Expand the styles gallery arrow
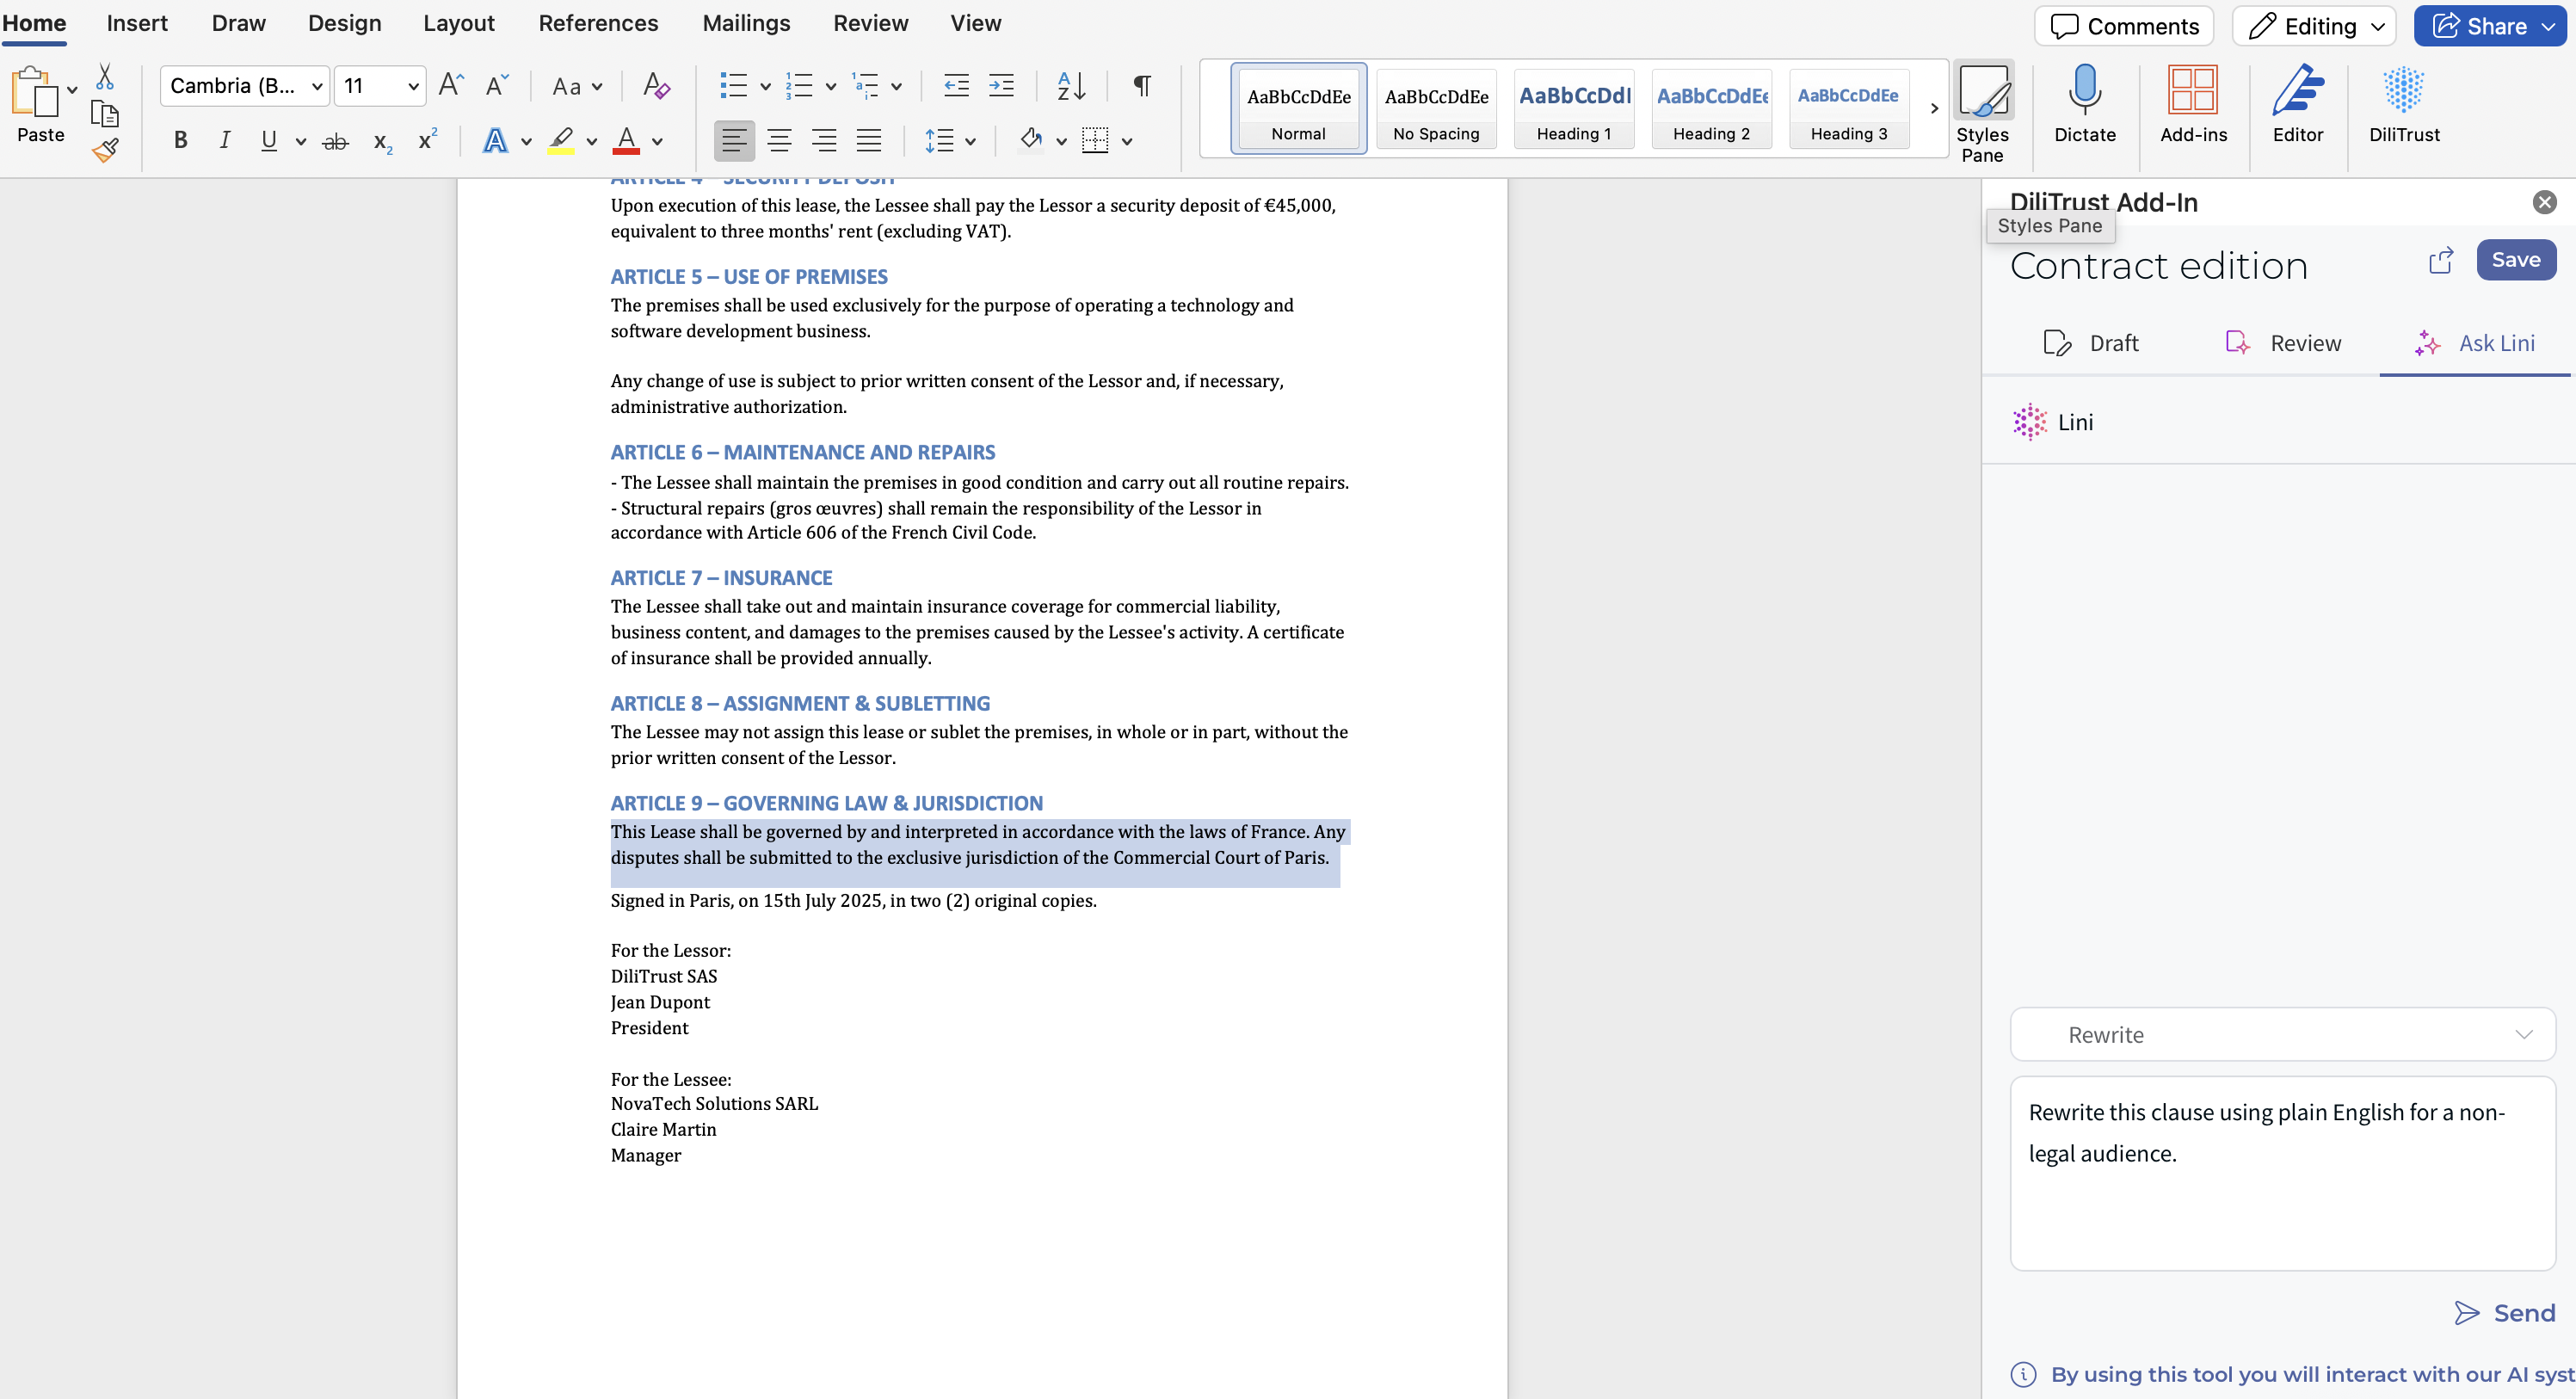 tap(1933, 108)
